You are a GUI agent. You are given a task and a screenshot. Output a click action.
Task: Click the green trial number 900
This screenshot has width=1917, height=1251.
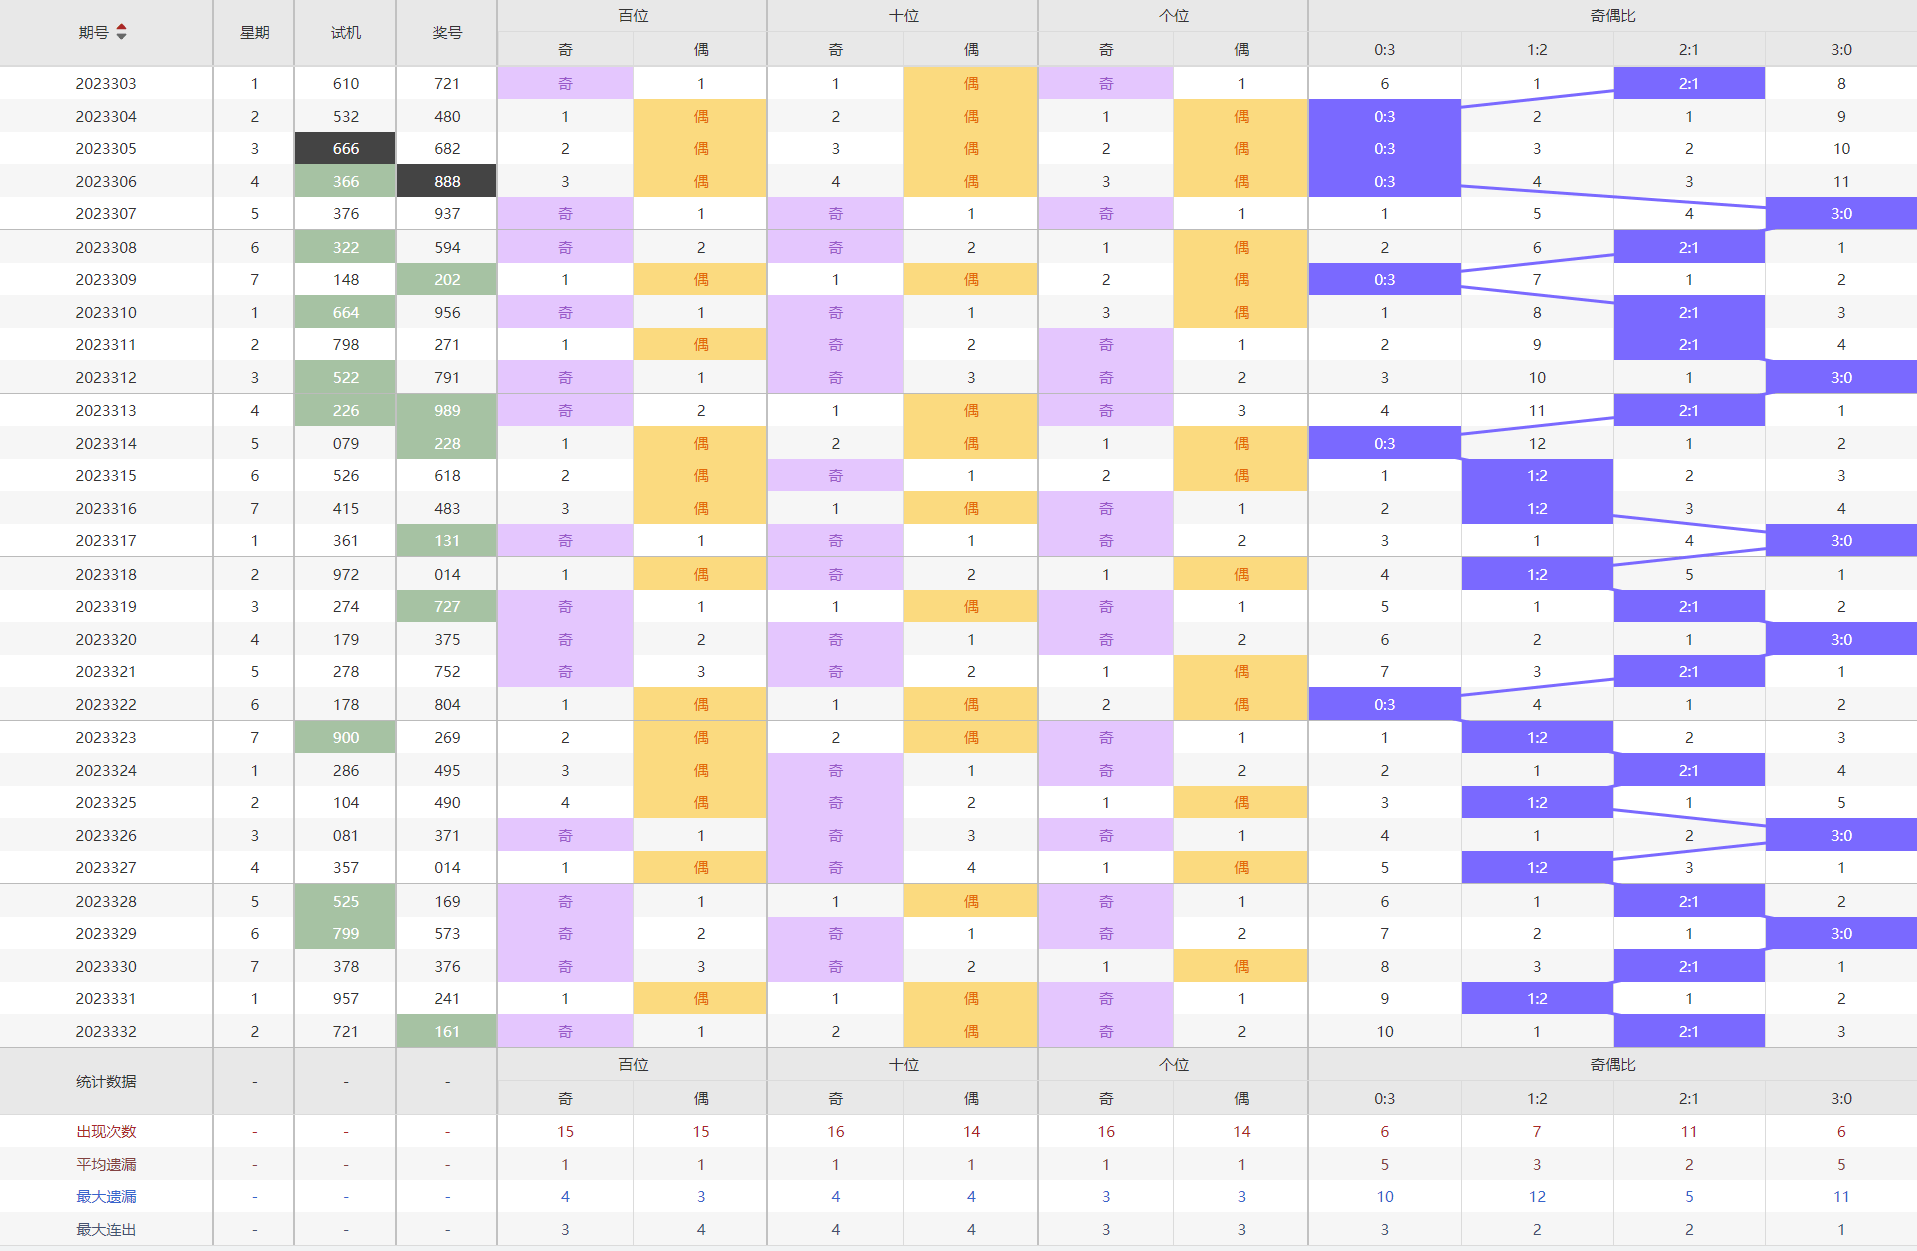(345, 737)
